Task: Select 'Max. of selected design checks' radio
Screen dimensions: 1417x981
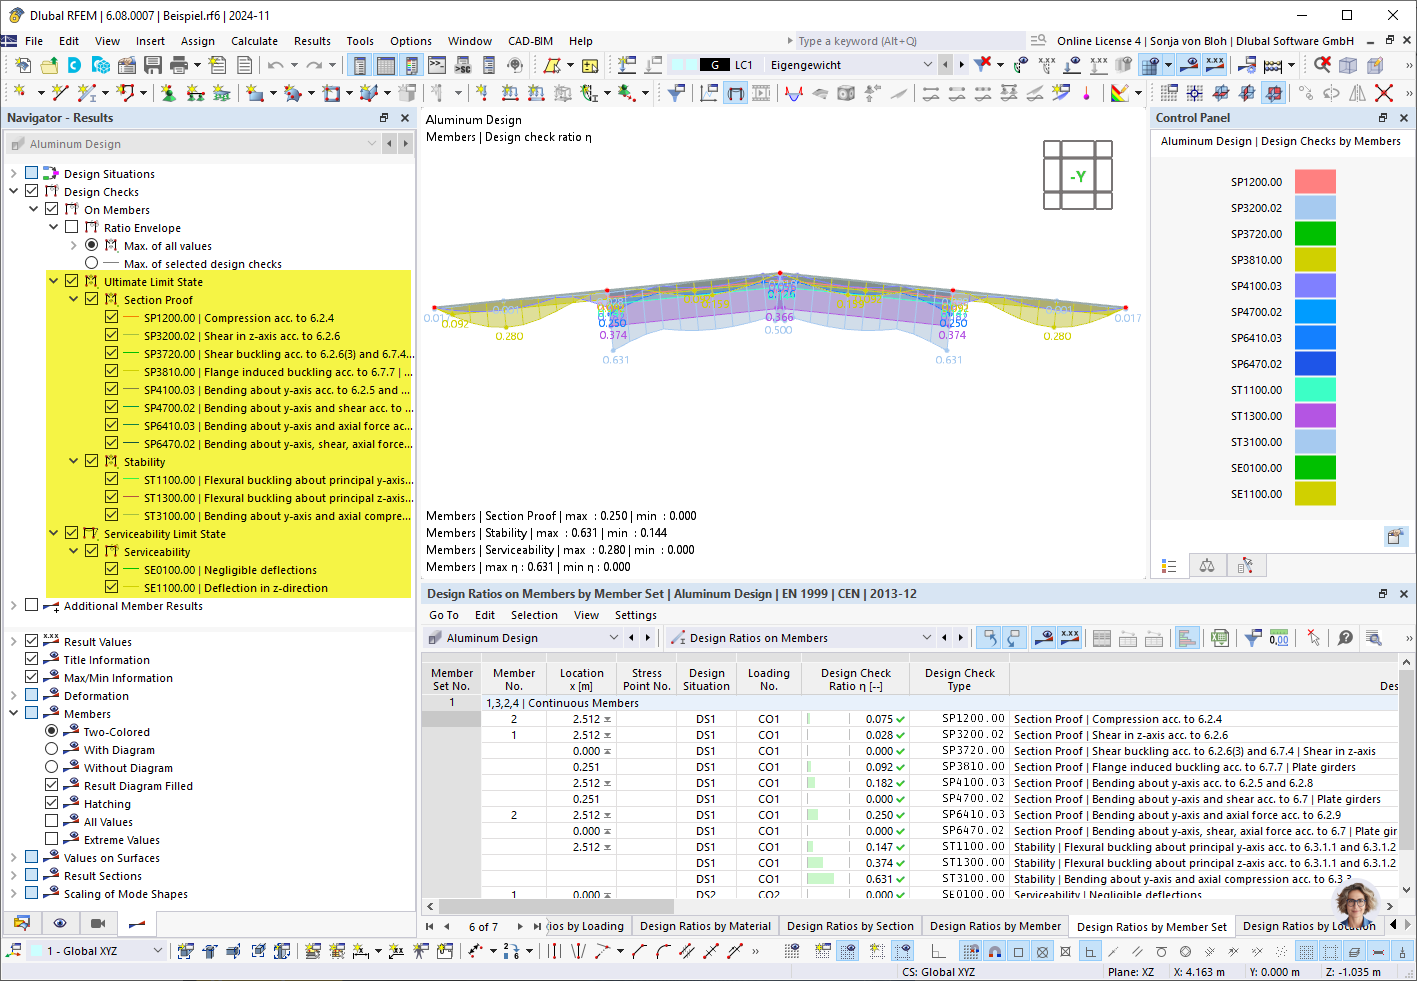Action: point(91,263)
